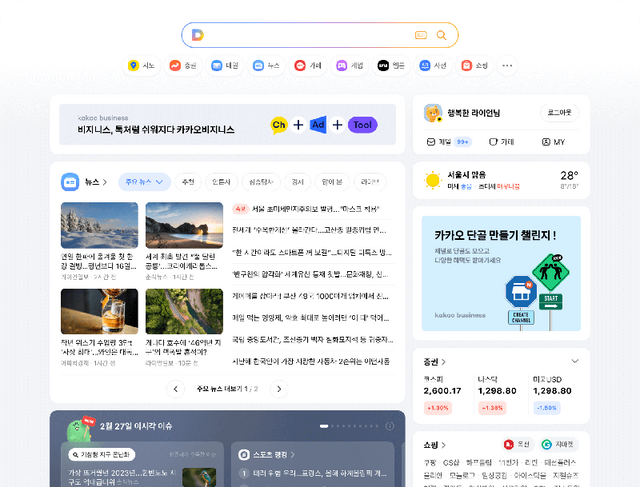Go to next news page arrow
Viewport: 640px width, 487px height.
click(x=279, y=388)
